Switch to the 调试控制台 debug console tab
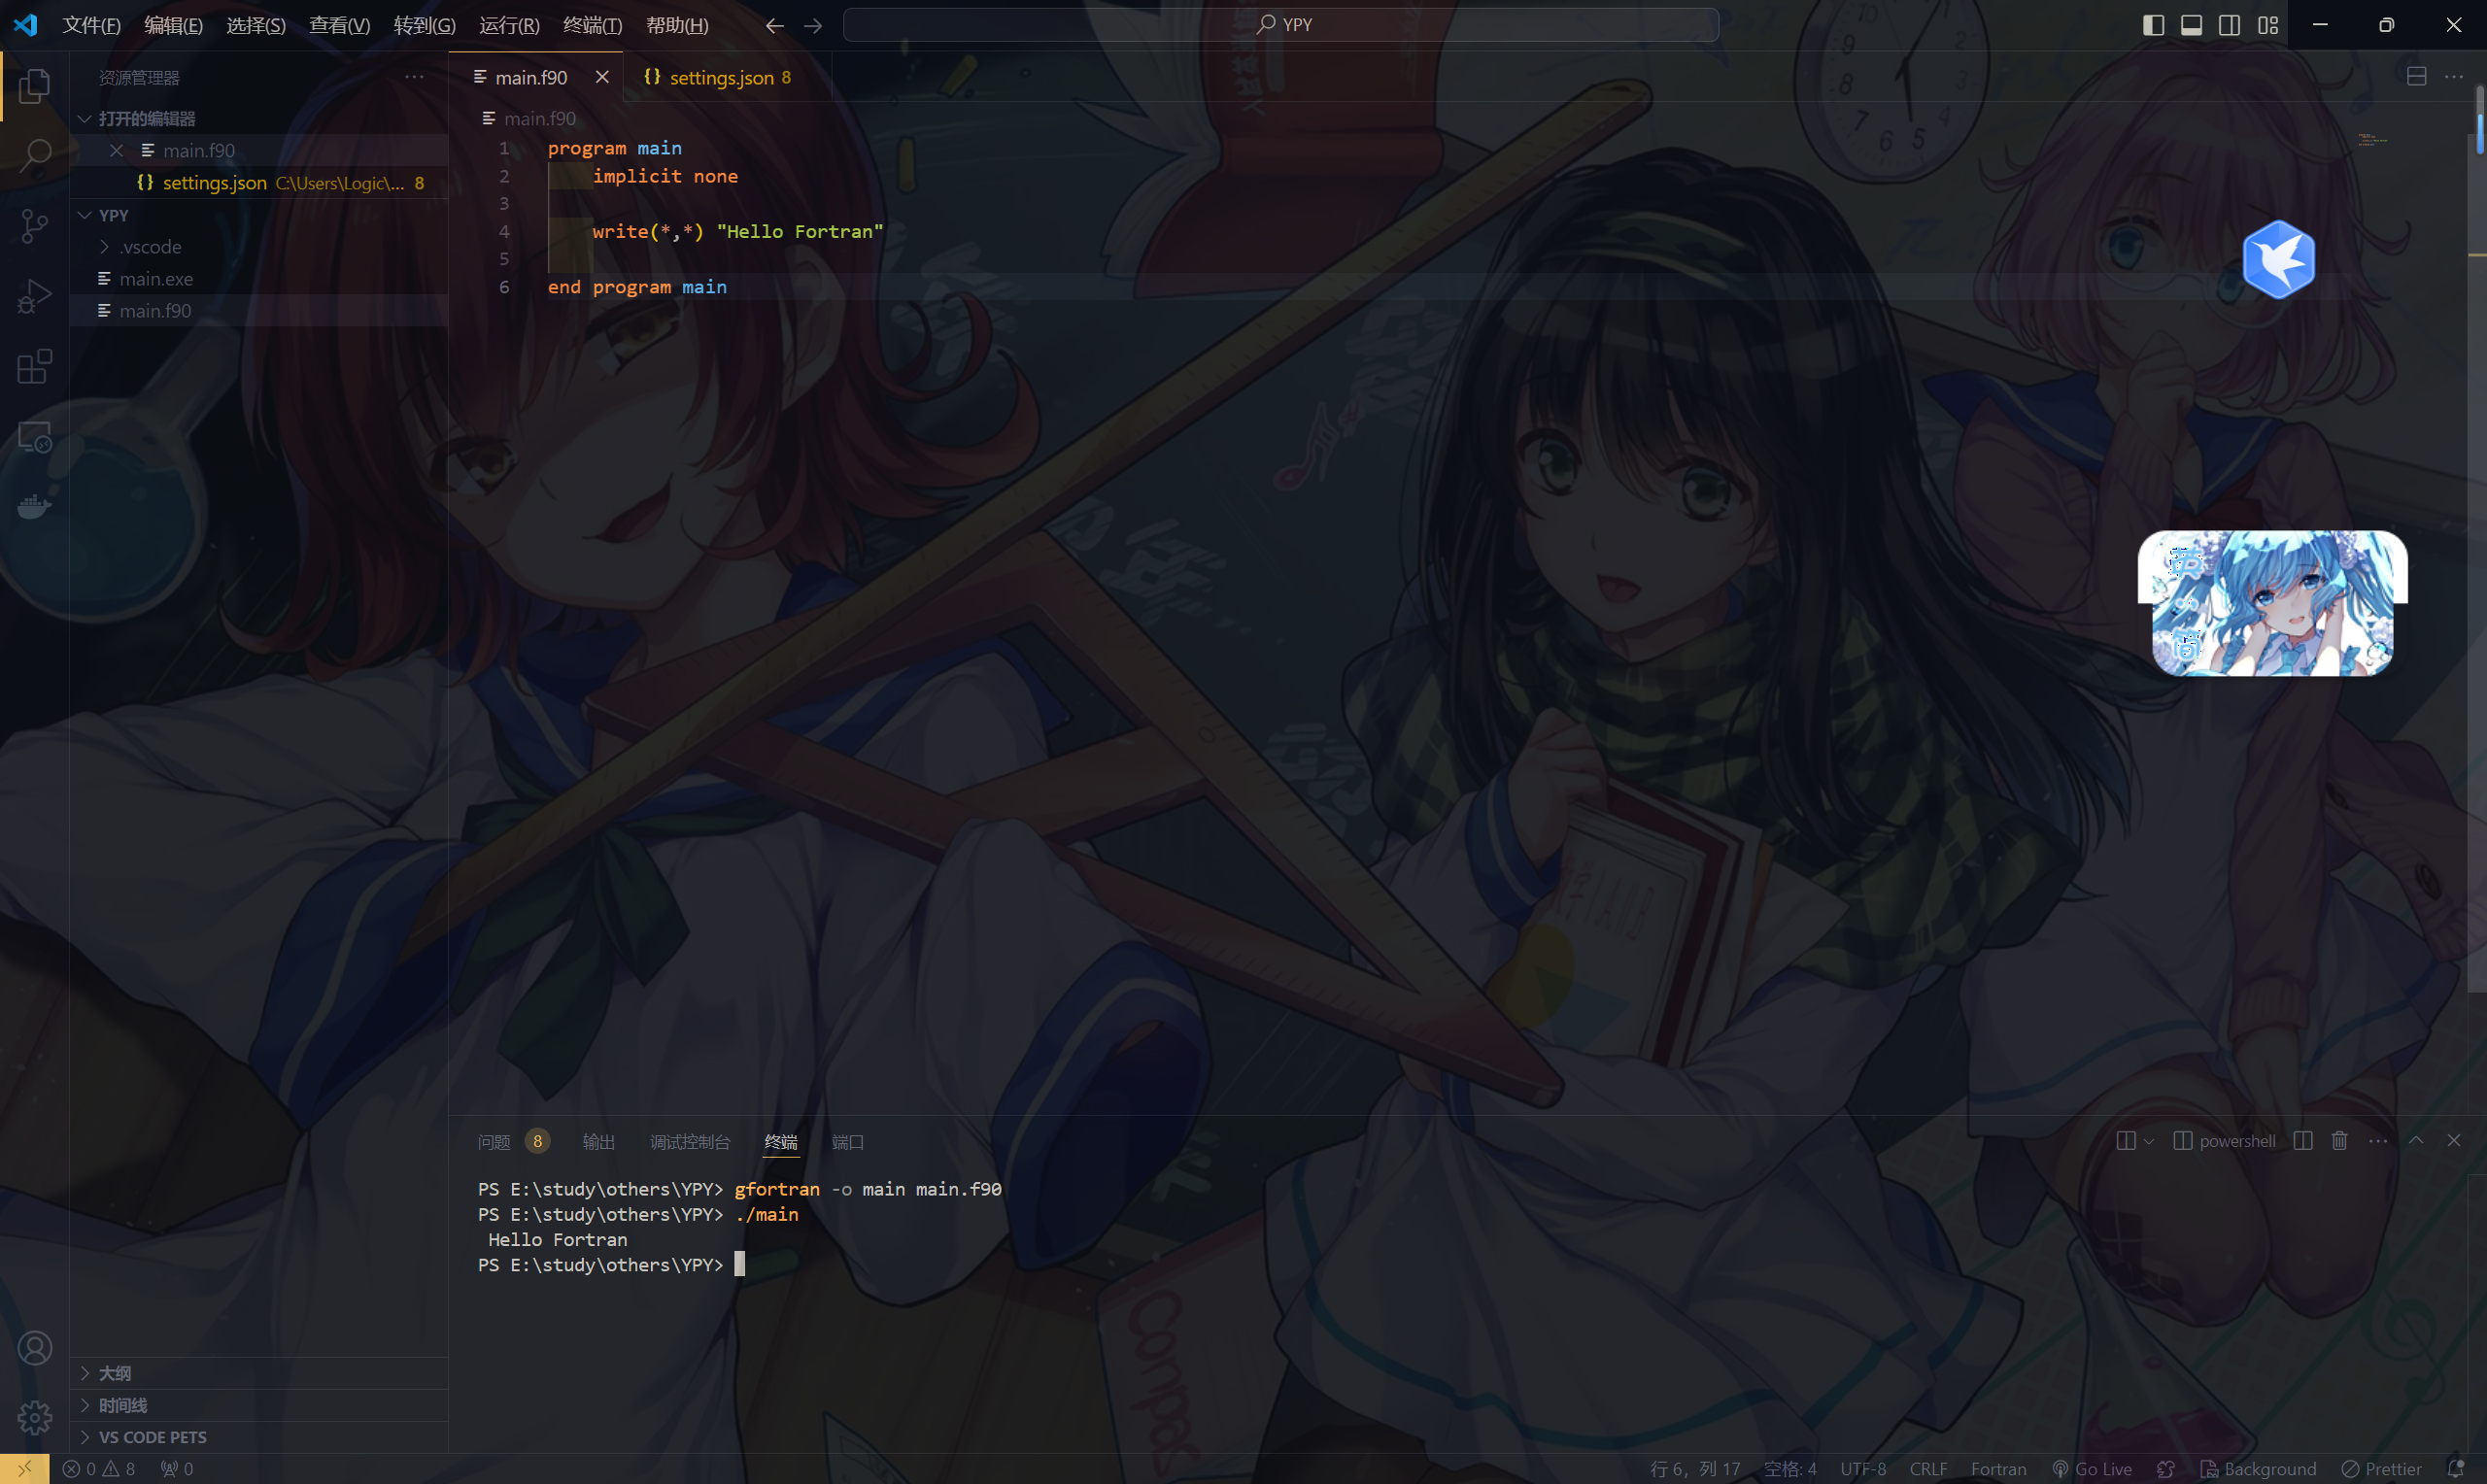 pyautogui.click(x=690, y=1141)
